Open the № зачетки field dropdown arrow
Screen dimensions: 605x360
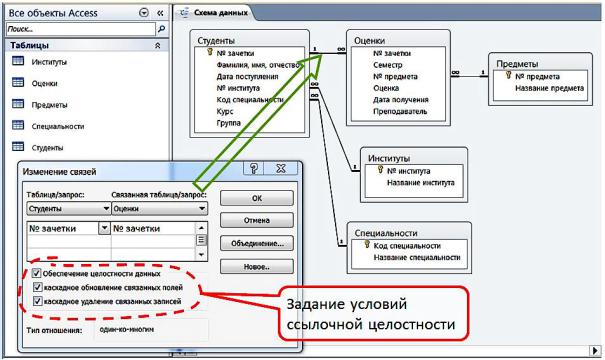[x=104, y=228]
